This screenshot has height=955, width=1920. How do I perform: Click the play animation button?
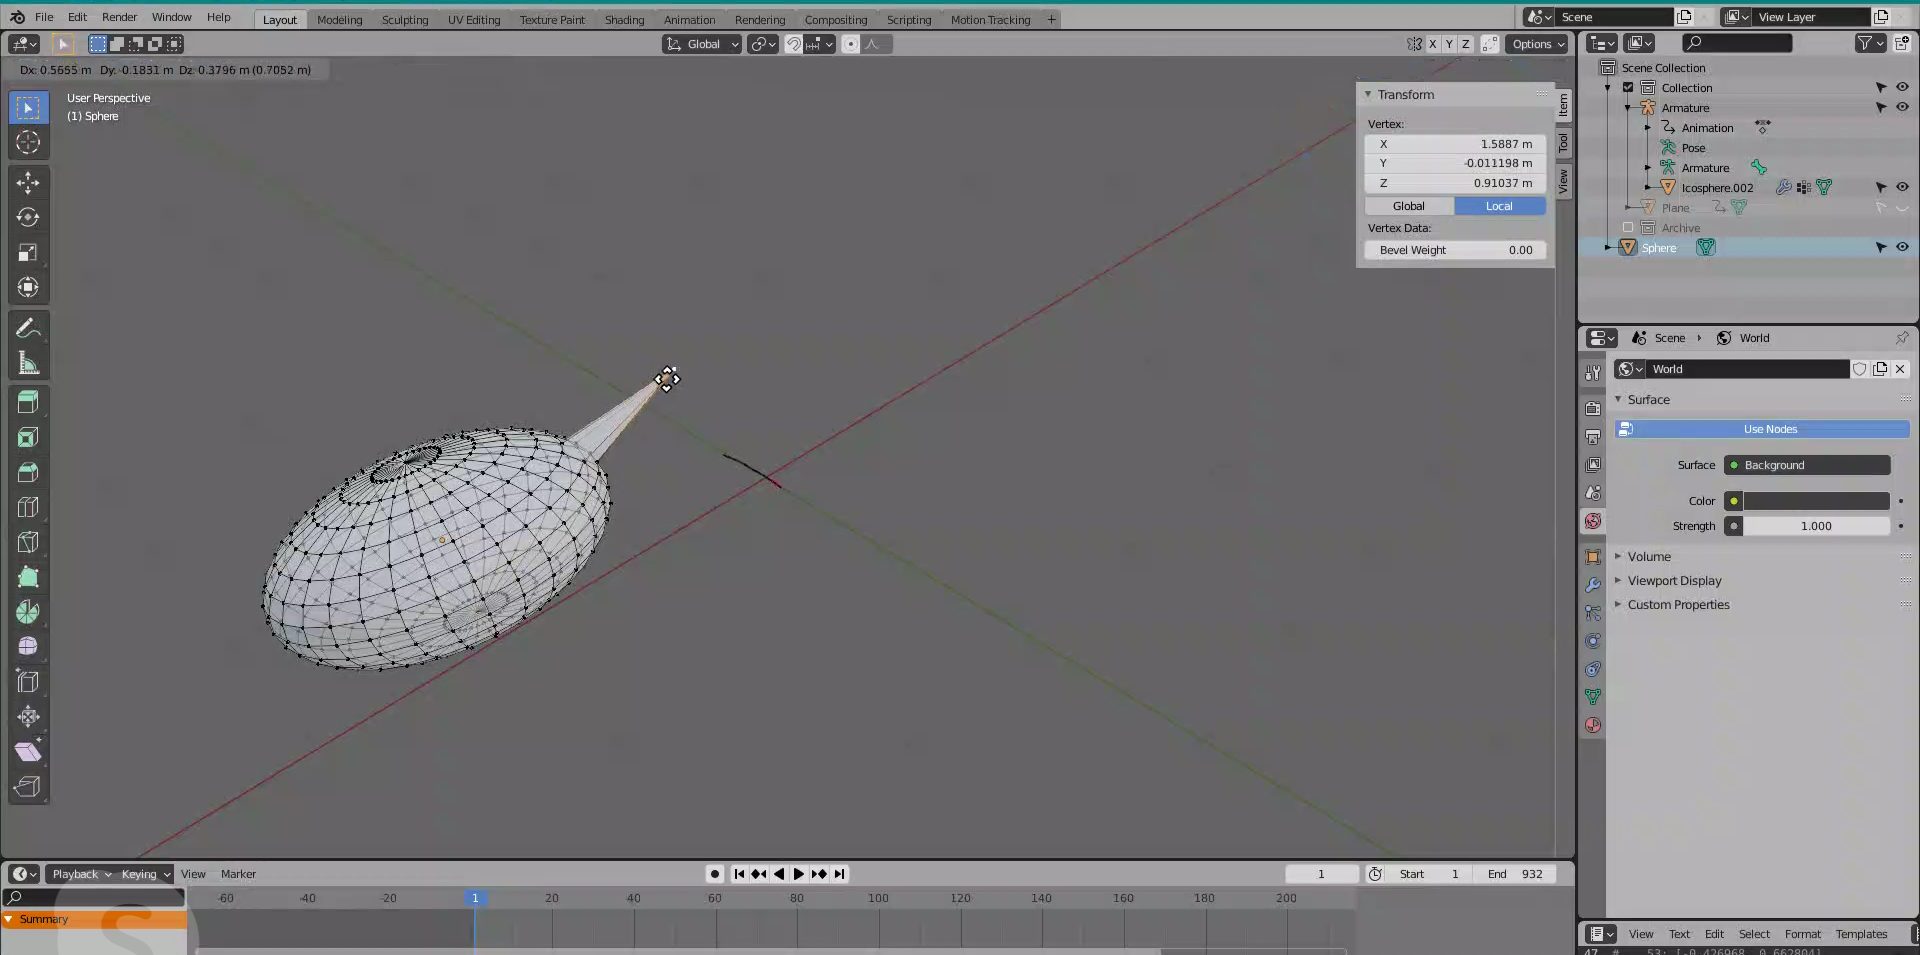[798, 874]
